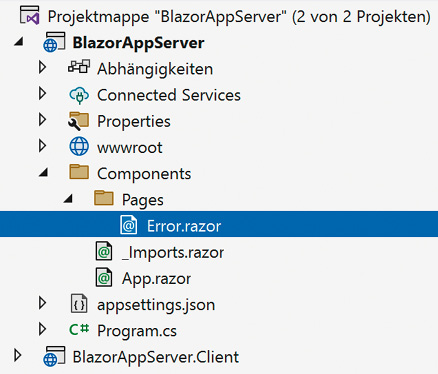
Task: Click the BlazorAppServer.Client project icon
Action: pyautogui.click(x=54, y=356)
